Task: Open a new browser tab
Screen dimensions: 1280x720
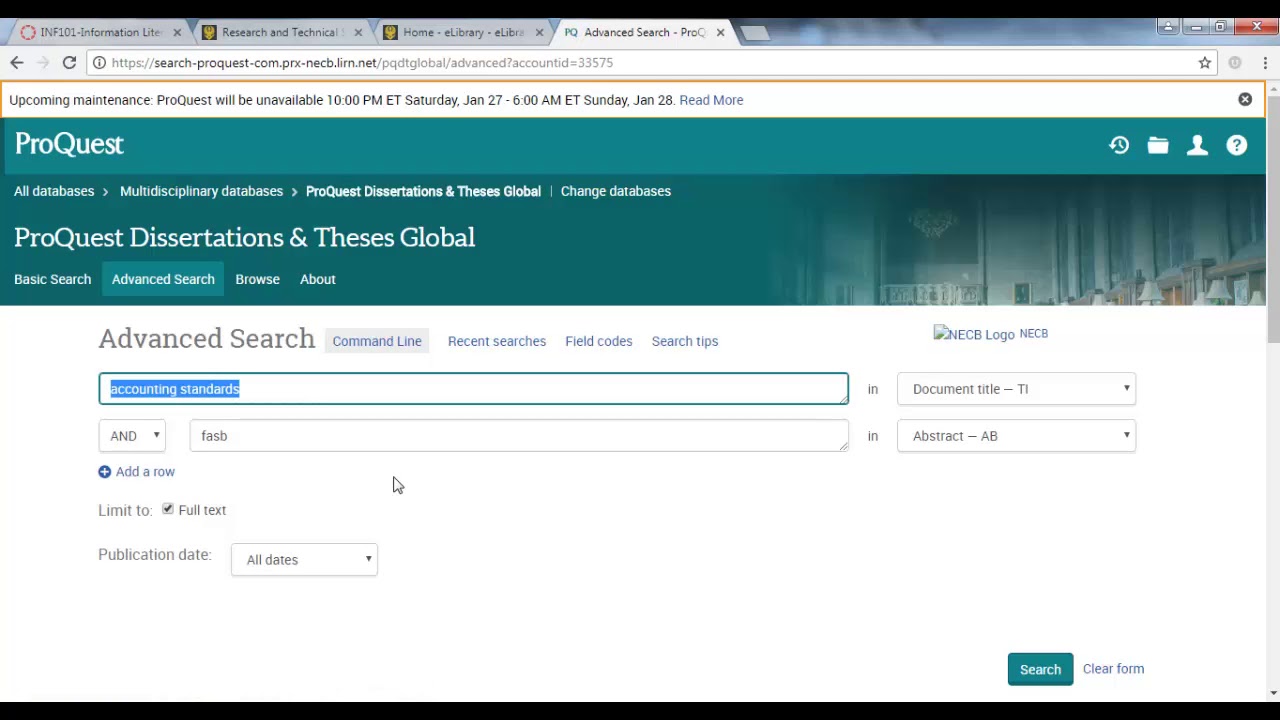Action: [756, 33]
